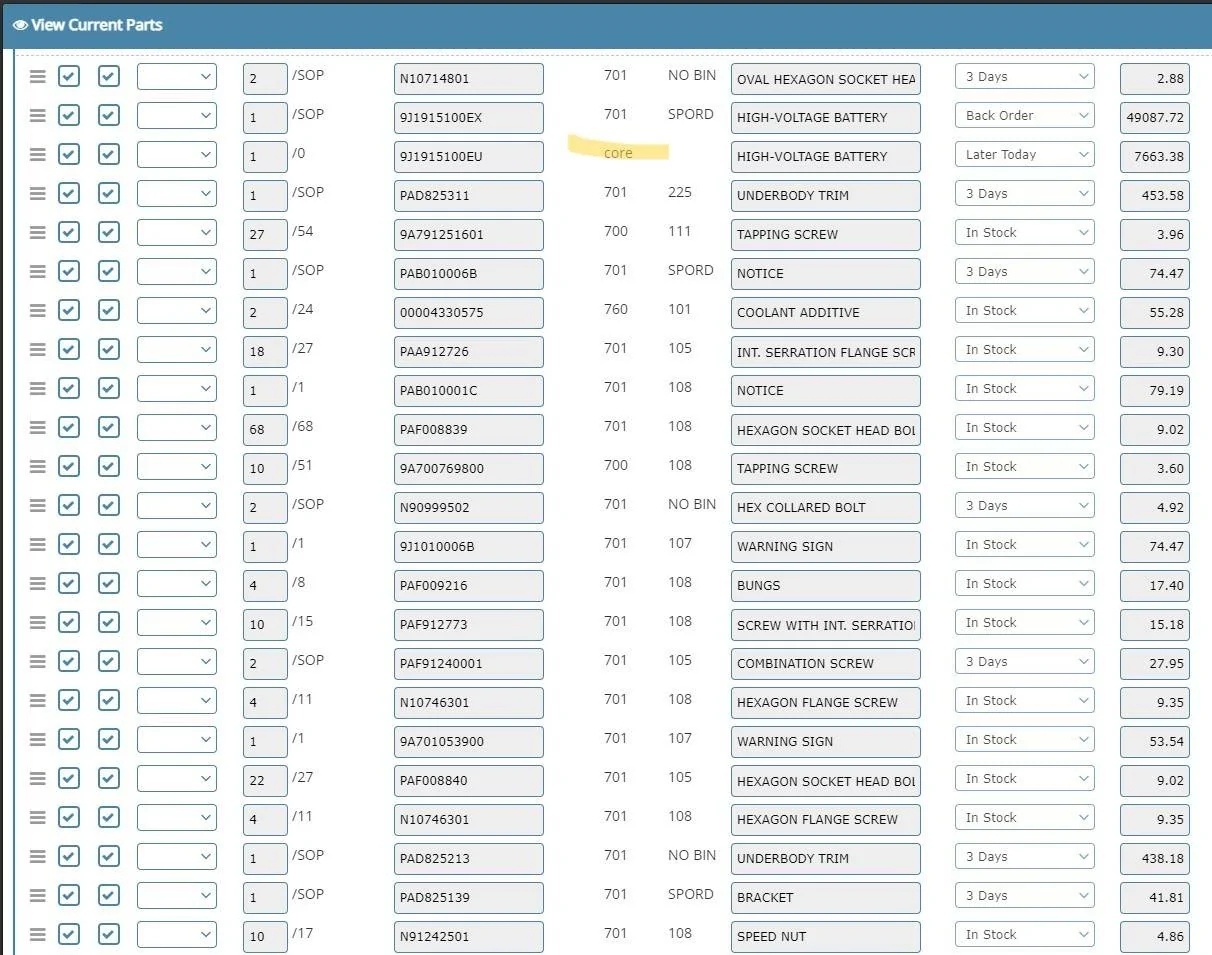Click the part number field PAB010001C
Image resolution: width=1212 pixels, height=955 pixels.
click(469, 391)
